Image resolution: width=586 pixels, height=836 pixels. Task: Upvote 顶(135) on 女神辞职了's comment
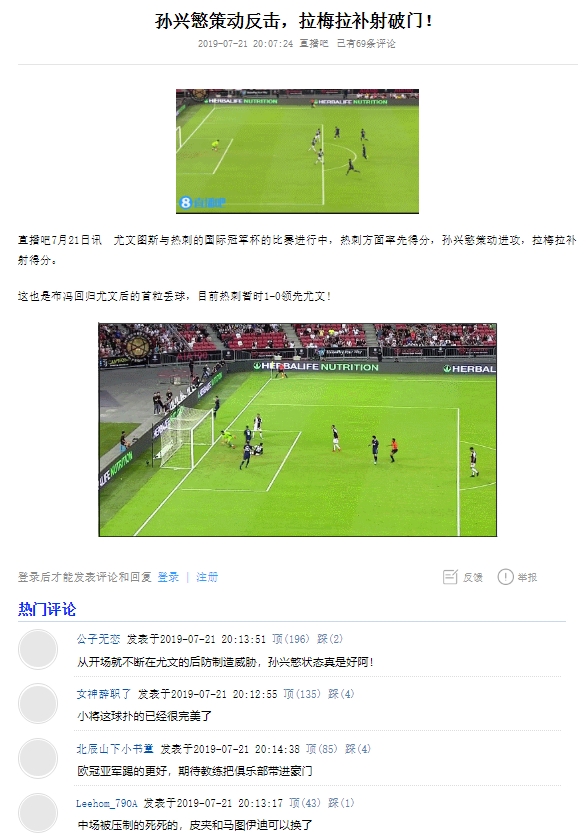tap(302, 694)
